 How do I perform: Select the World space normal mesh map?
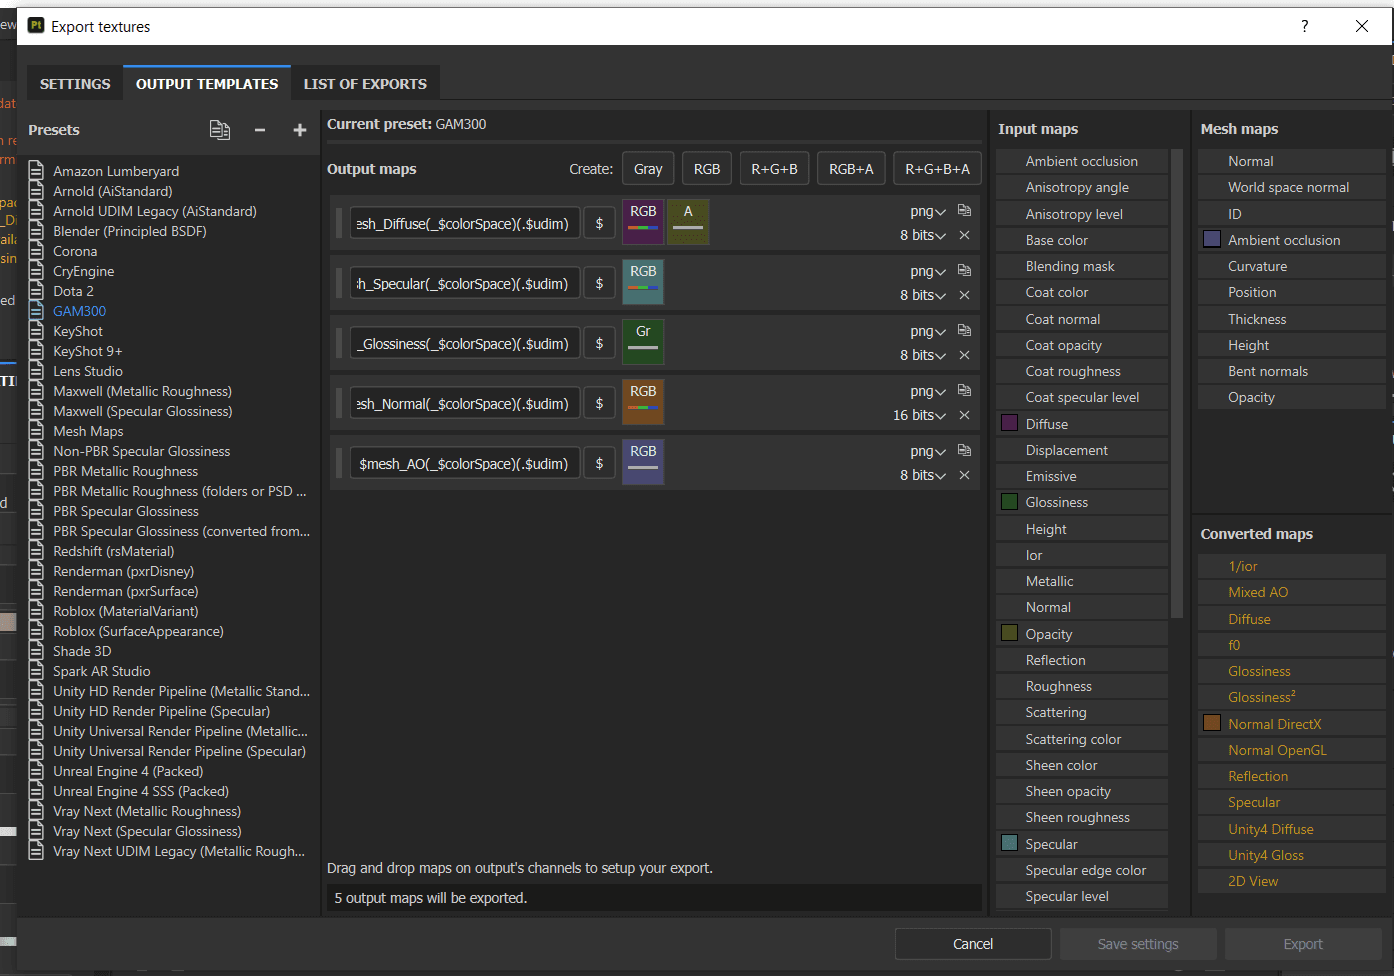click(x=1292, y=187)
